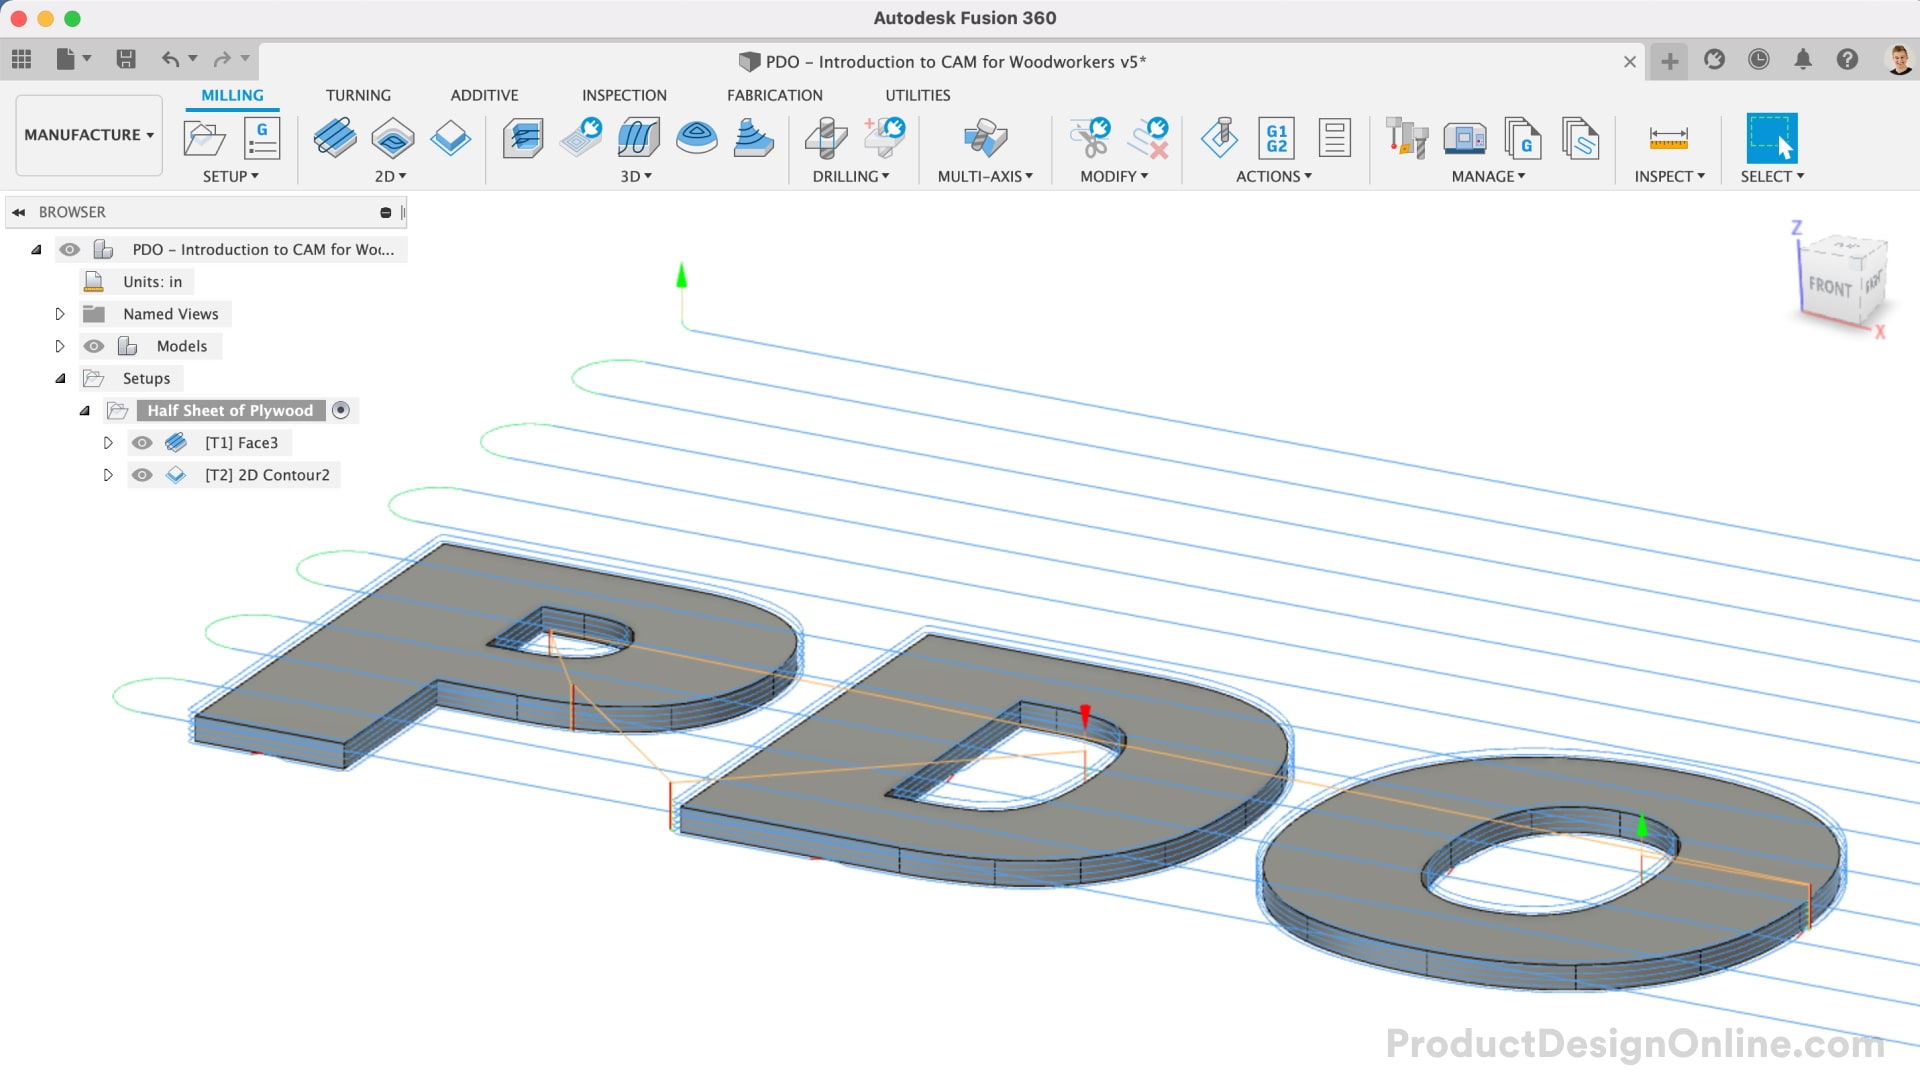Select the 2D Face milling tool
This screenshot has width=1920, height=1080.
click(x=334, y=138)
